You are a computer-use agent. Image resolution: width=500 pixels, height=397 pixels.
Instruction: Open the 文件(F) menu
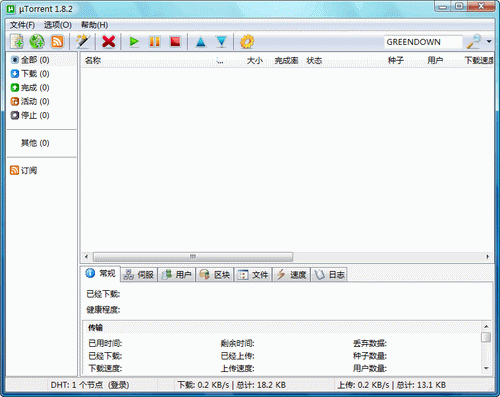pos(22,25)
